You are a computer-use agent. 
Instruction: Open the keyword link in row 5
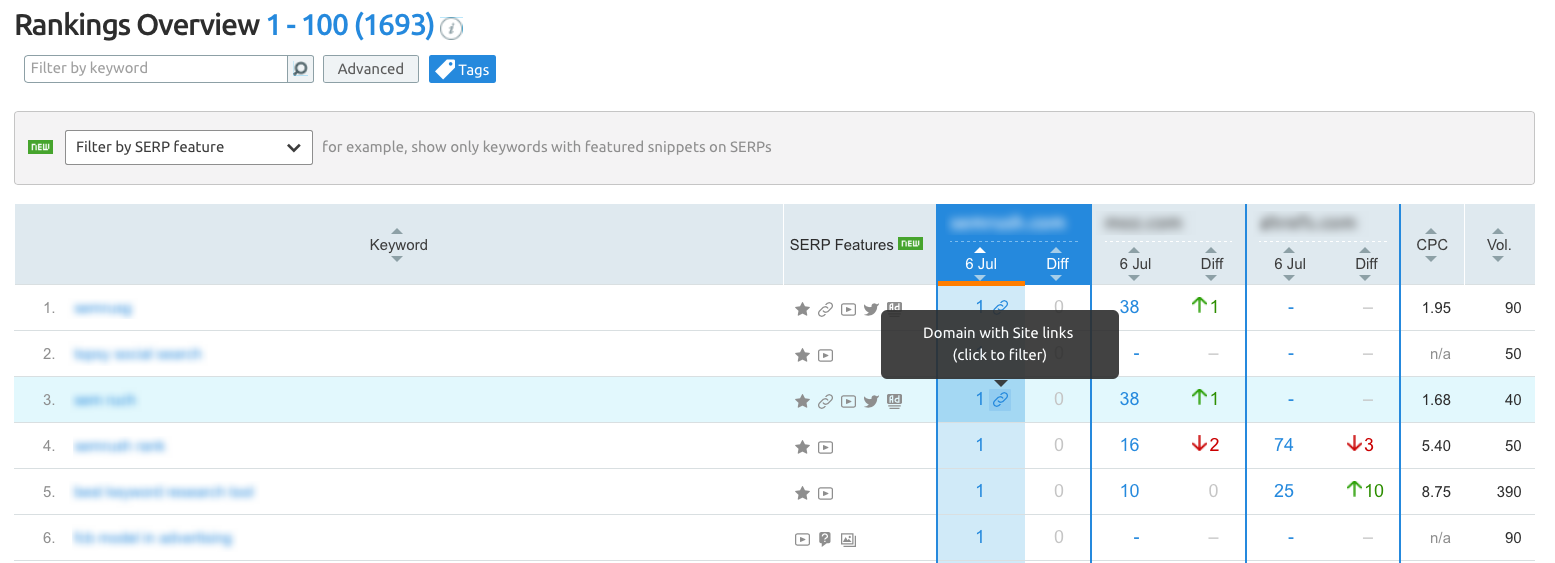point(164,492)
